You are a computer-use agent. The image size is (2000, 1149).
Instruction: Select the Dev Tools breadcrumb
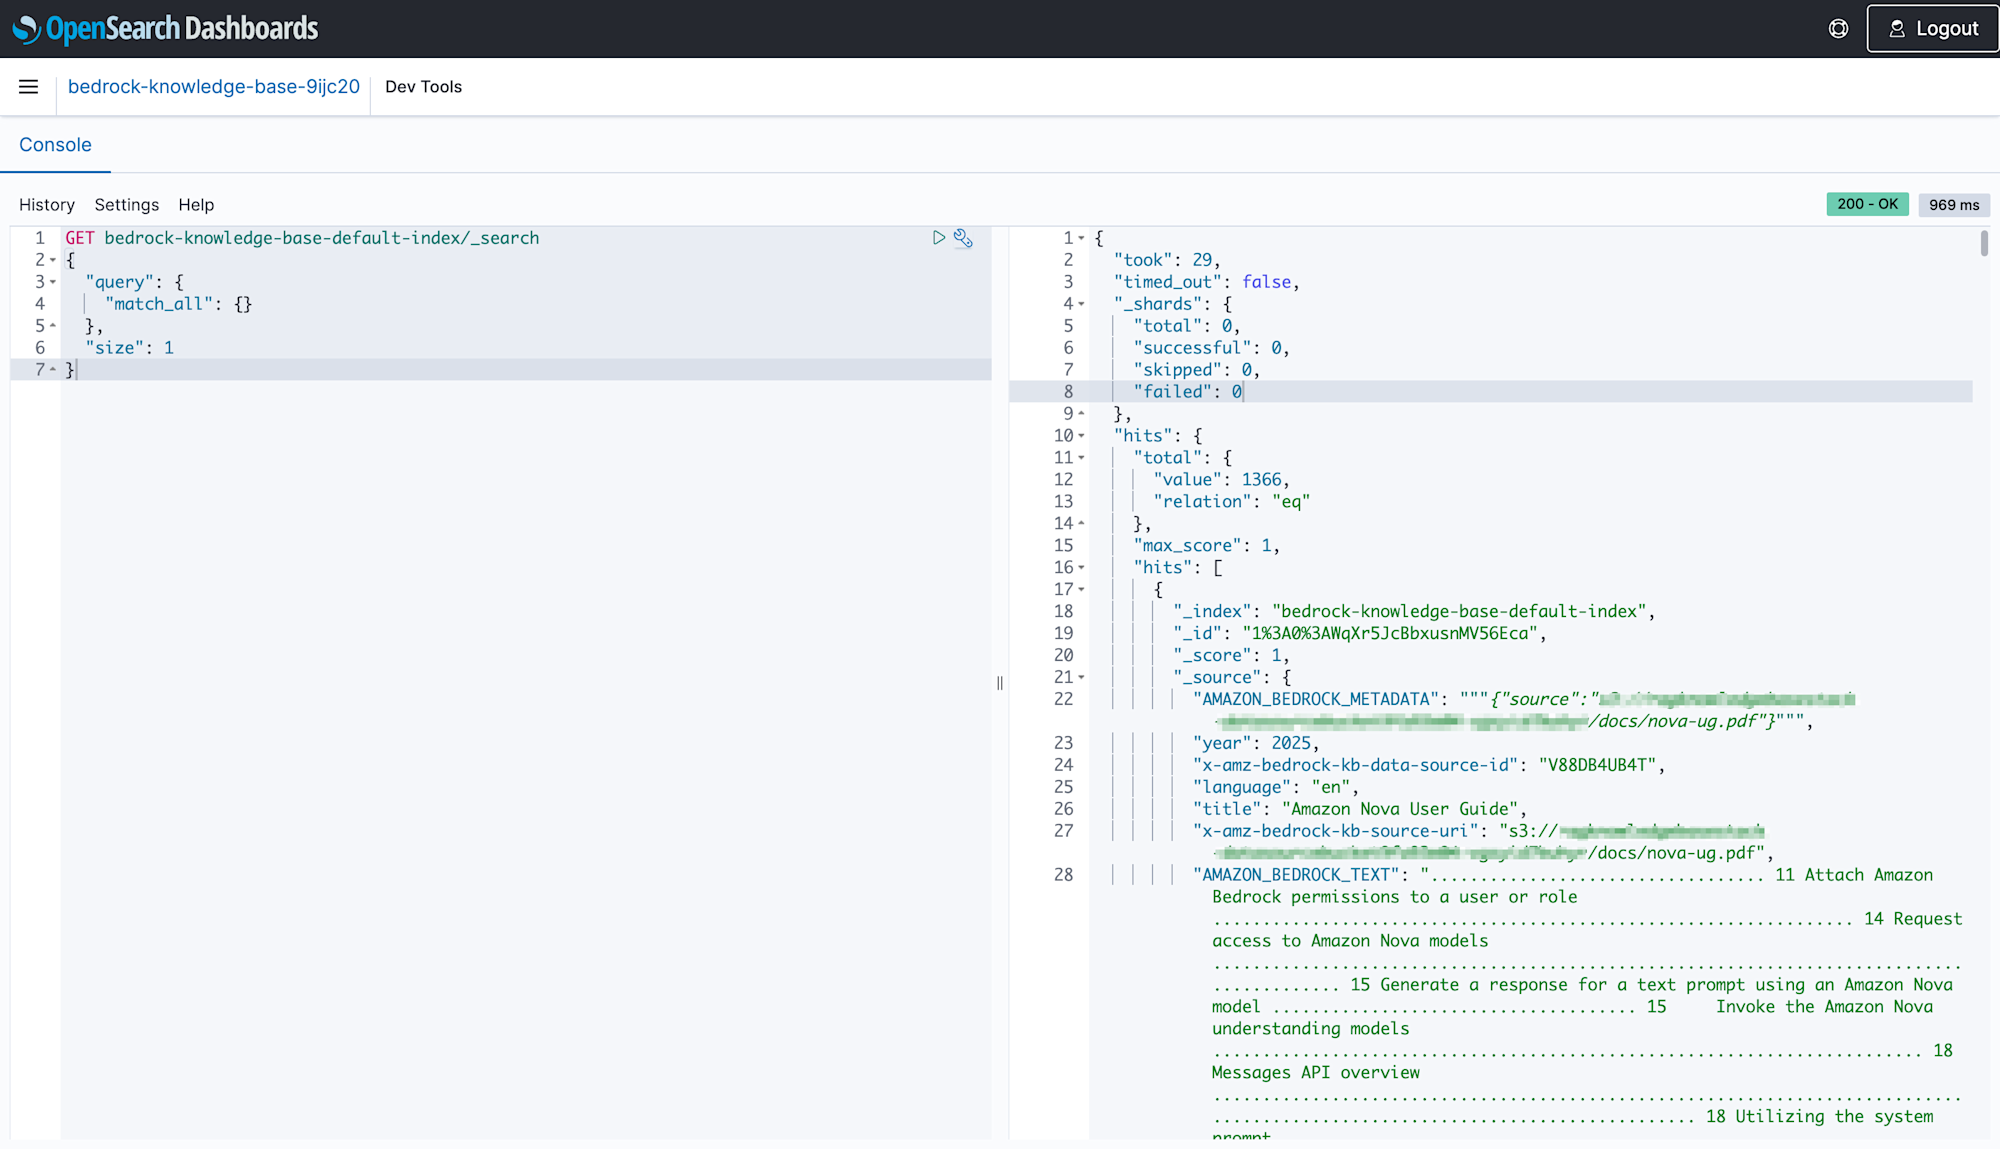424,87
